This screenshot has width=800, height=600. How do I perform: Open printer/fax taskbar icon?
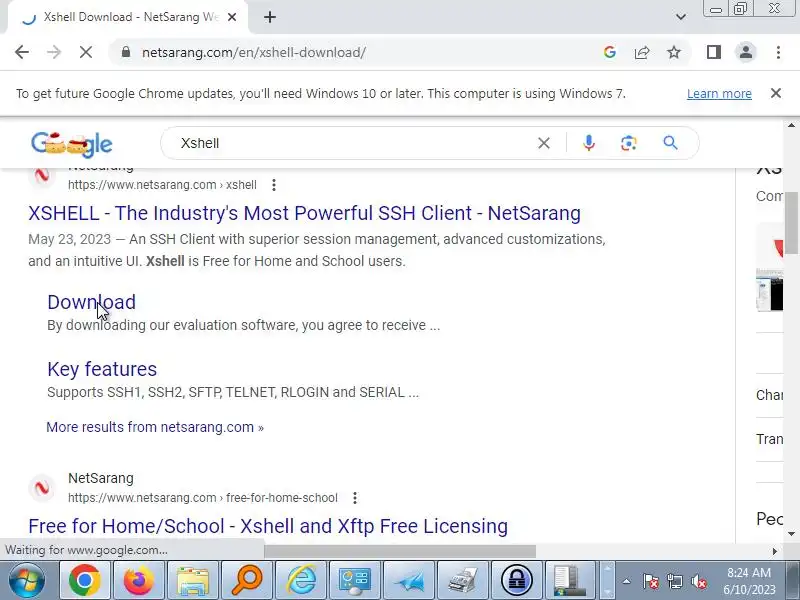(x=463, y=580)
